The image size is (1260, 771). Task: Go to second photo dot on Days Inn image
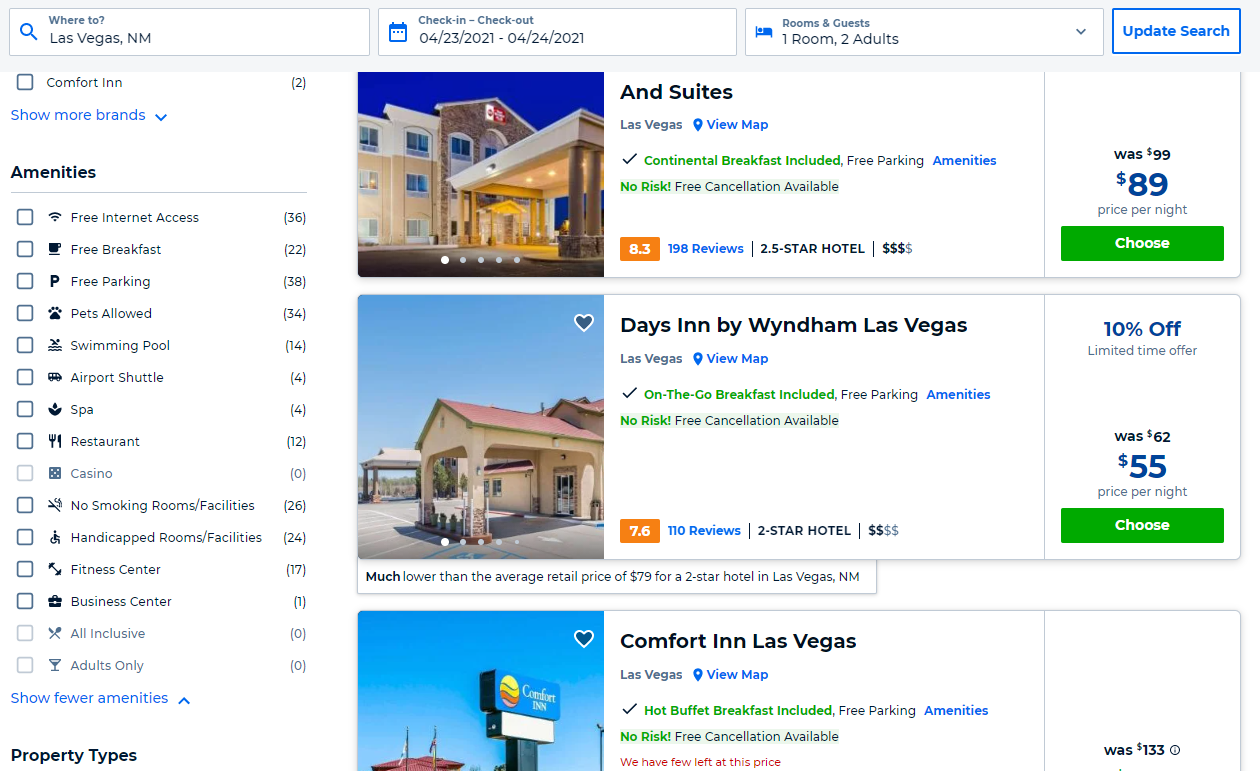click(x=463, y=542)
